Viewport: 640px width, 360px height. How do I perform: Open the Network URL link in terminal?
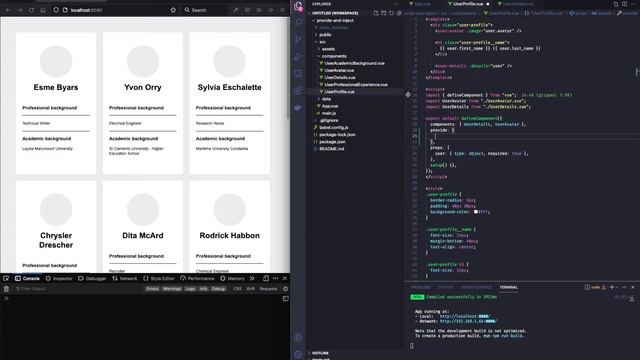tap(468, 321)
